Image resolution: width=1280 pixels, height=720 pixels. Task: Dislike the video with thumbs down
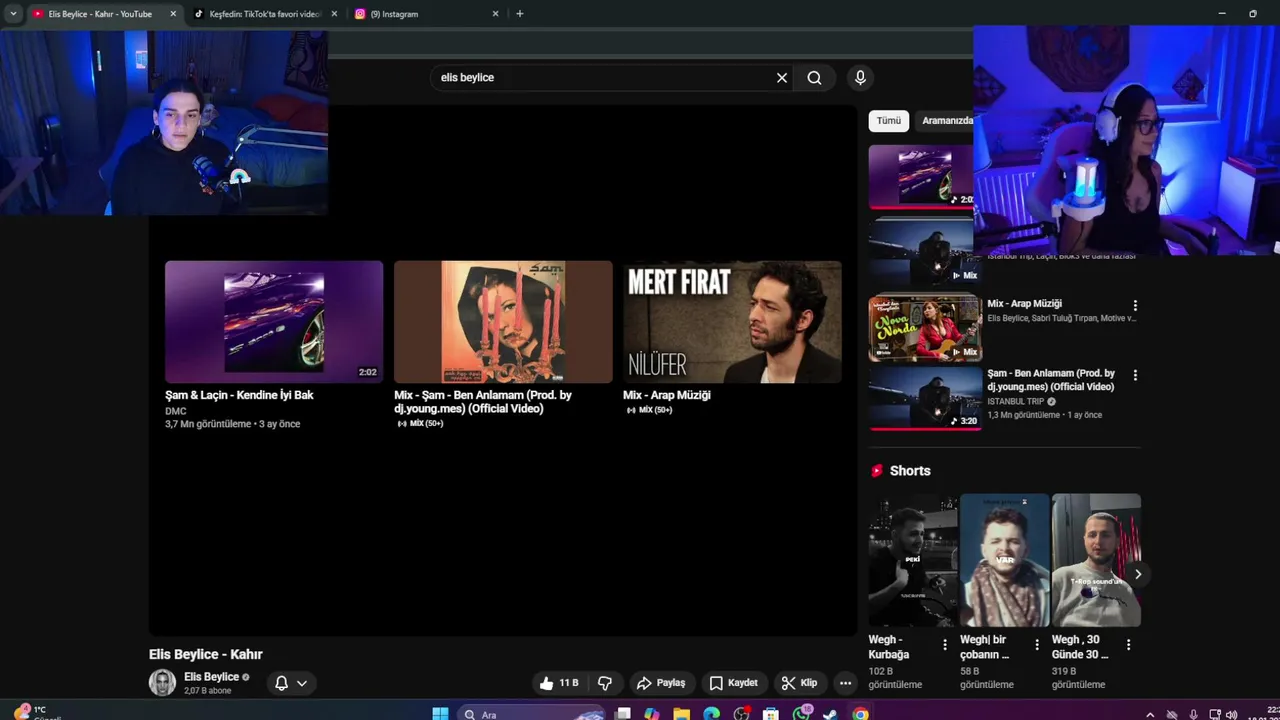point(605,683)
